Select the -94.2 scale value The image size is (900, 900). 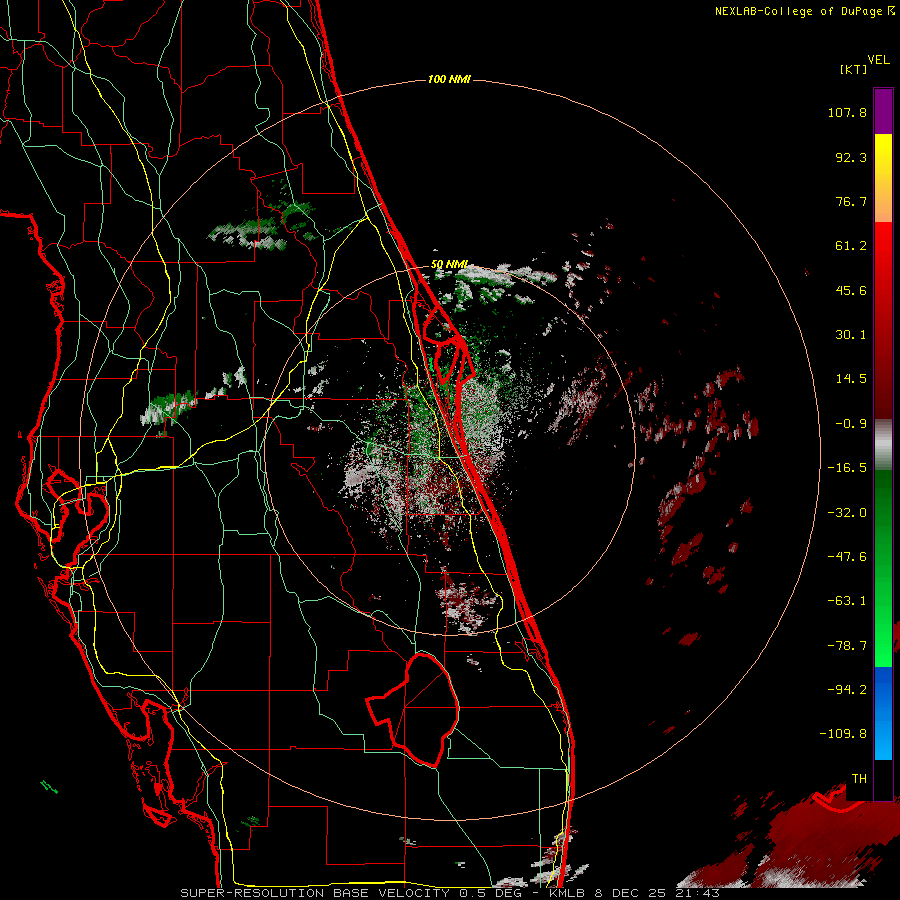coord(847,689)
